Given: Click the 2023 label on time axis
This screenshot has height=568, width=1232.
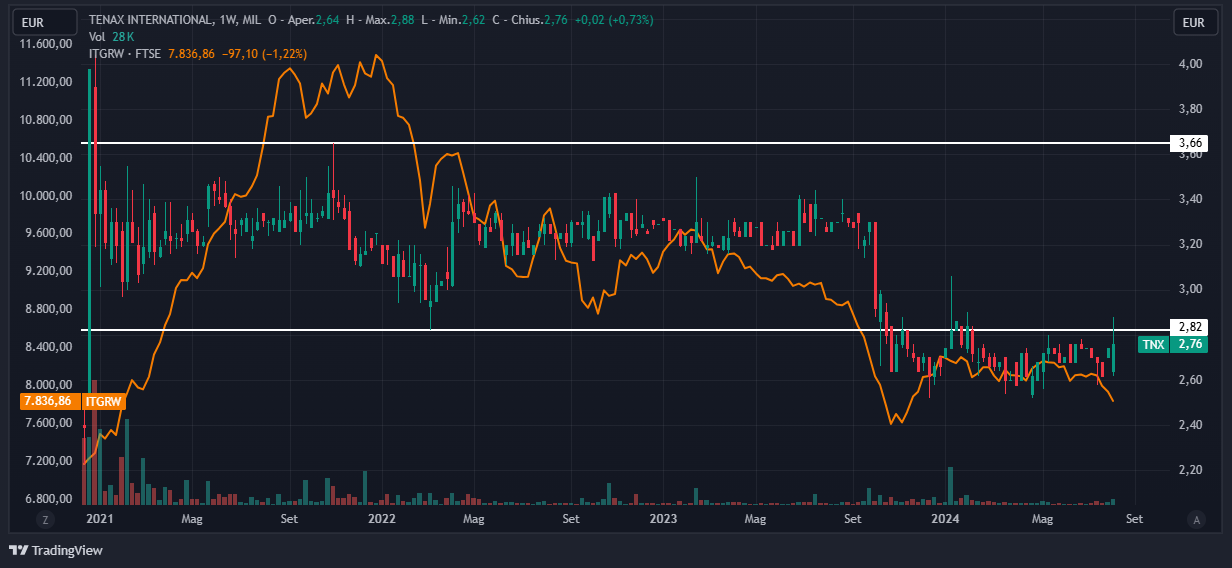Looking at the screenshot, I should click(x=663, y=519).
